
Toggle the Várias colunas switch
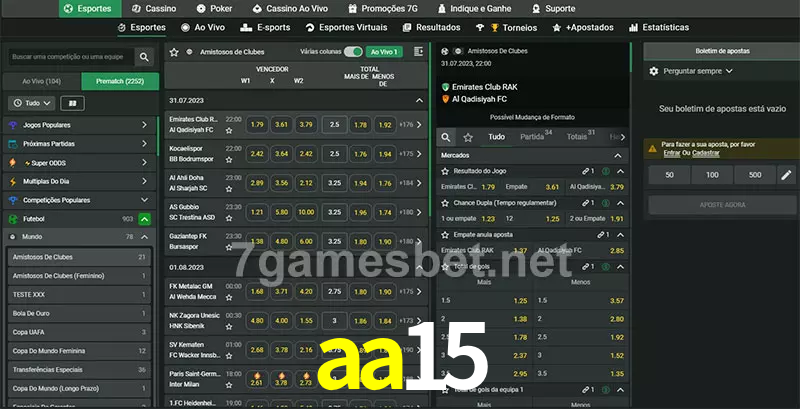[x=353, y=52]
